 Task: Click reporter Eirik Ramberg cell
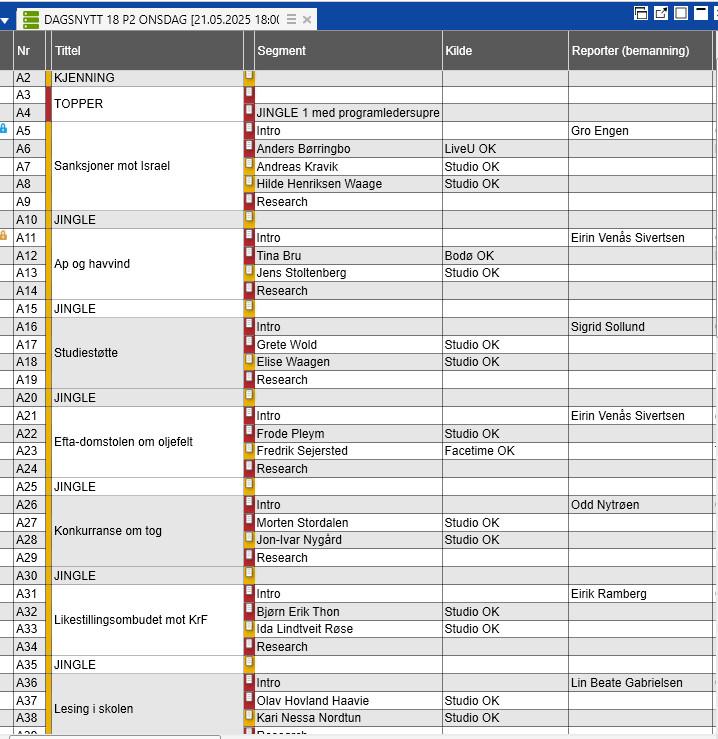coord(641,594)
